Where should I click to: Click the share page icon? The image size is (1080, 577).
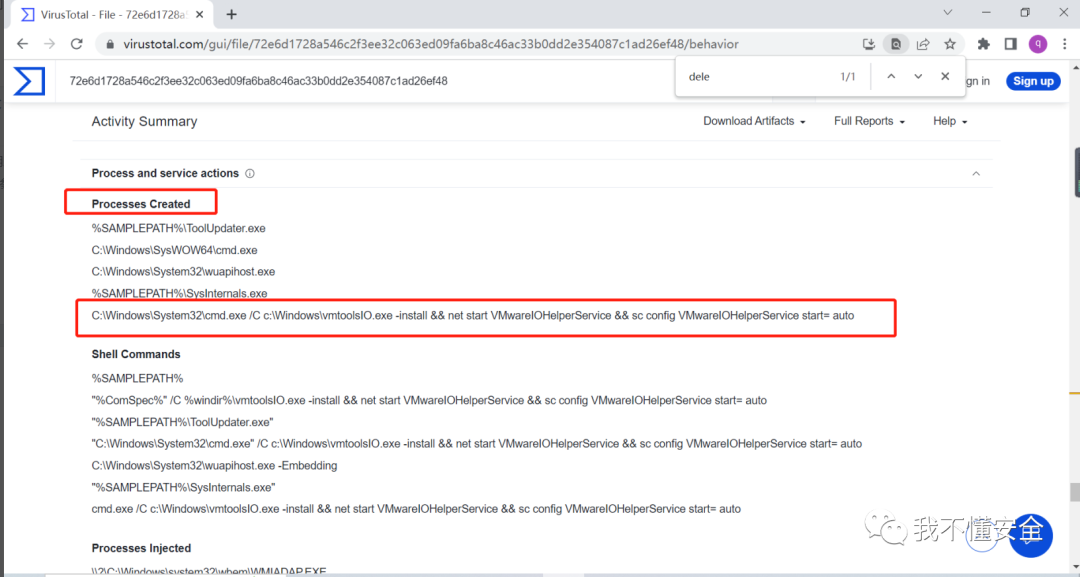click(923, 44)
